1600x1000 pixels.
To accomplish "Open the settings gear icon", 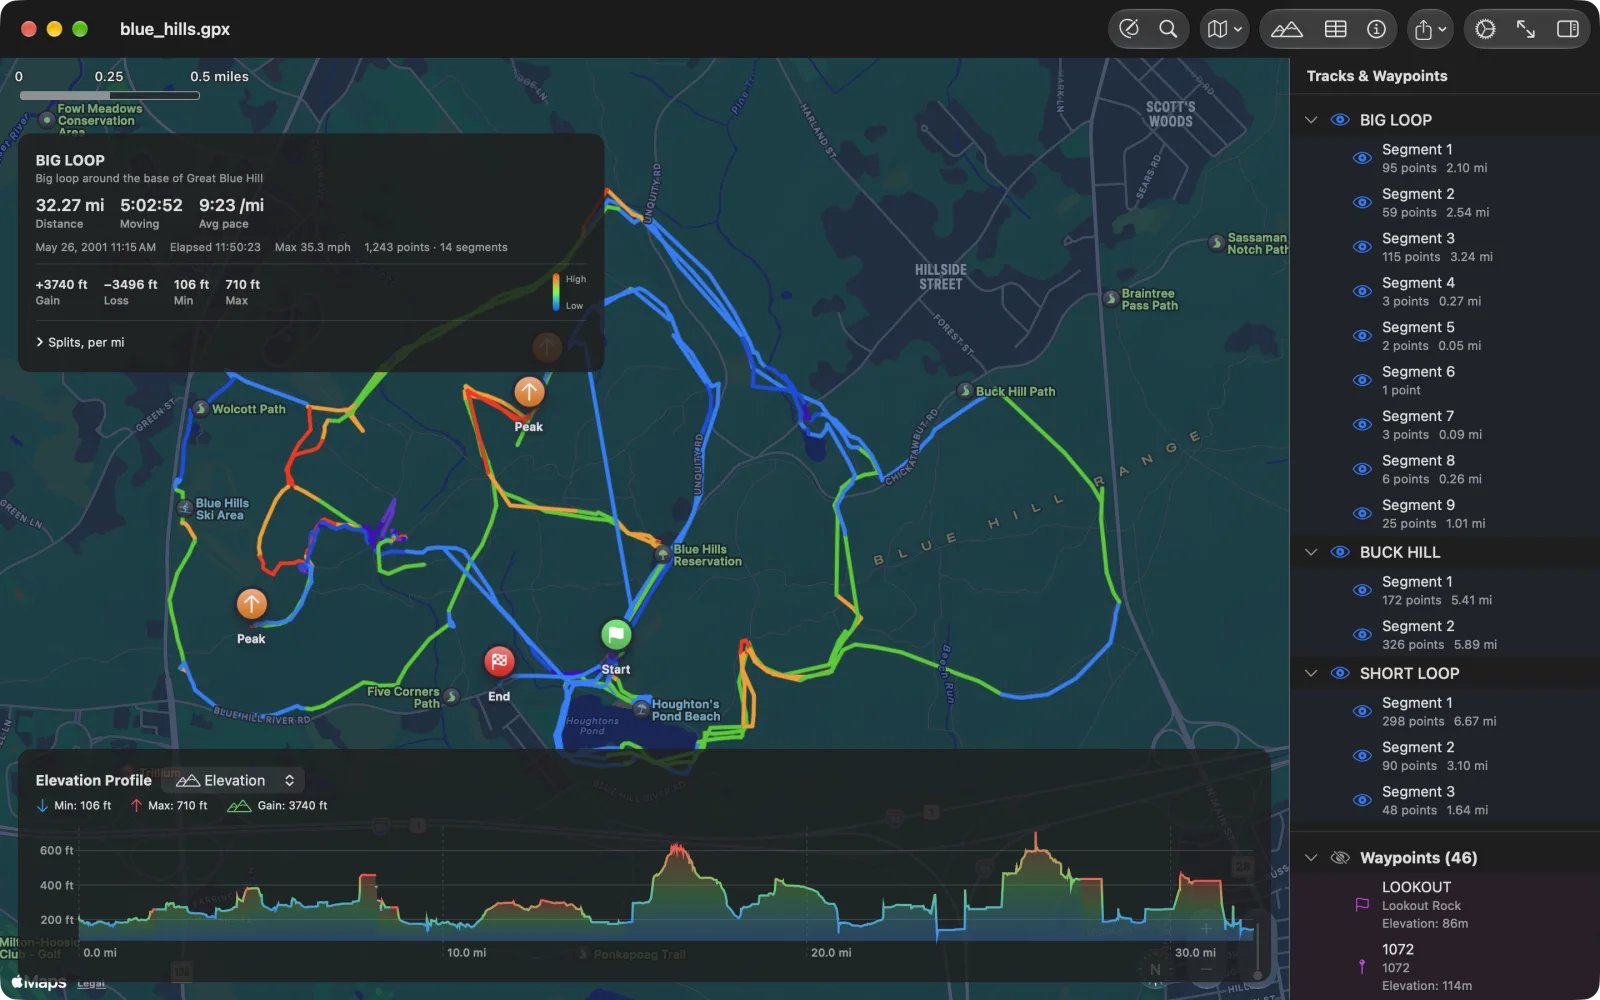I will pos(1485,29).
